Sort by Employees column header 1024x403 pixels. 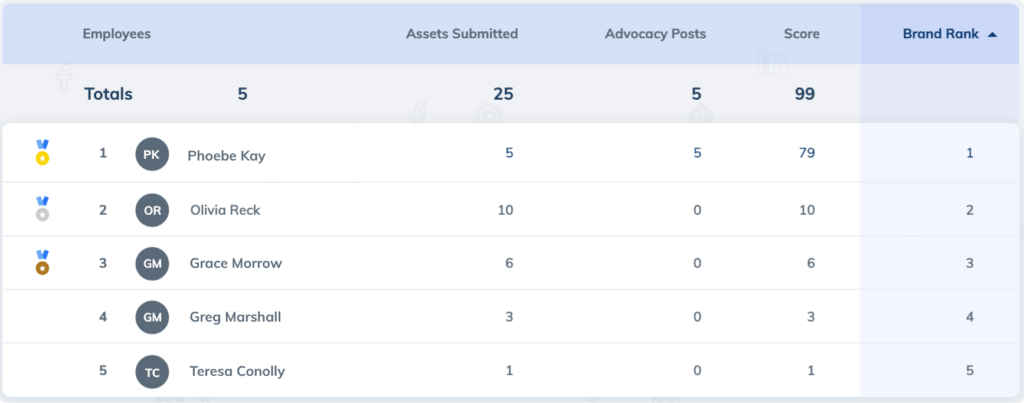pyautogui.click(x=116, y=34)
